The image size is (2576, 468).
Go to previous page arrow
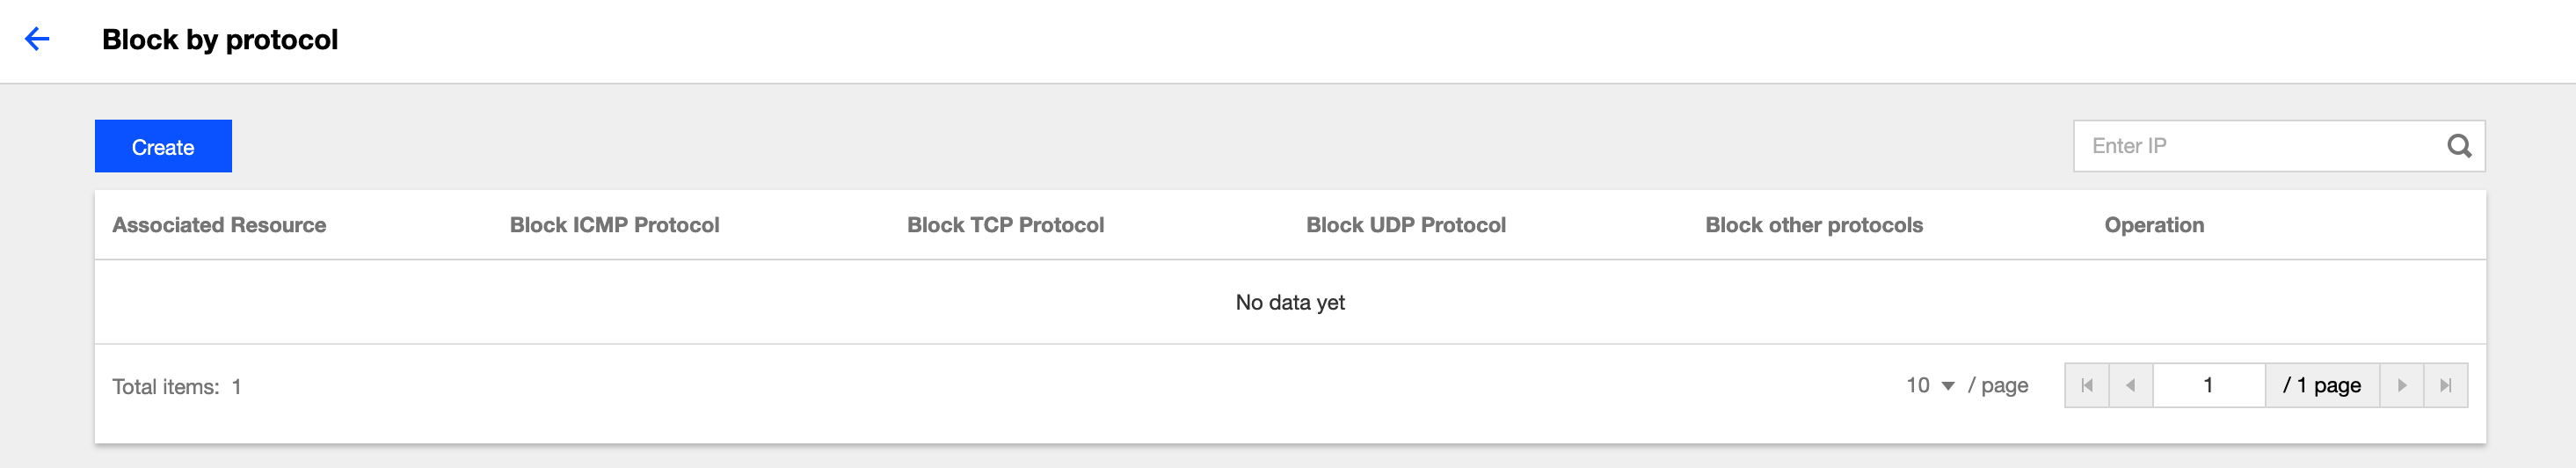click(2131, 385)
